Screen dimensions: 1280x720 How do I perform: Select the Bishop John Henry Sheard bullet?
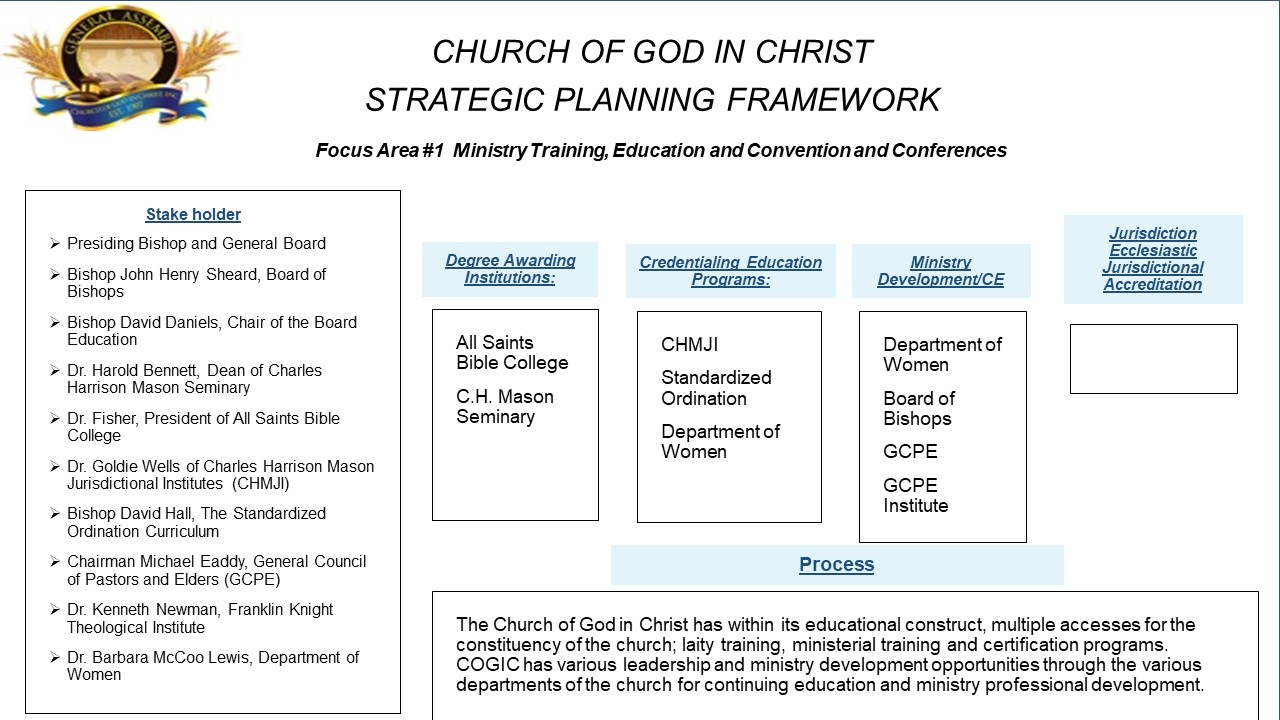196,283
